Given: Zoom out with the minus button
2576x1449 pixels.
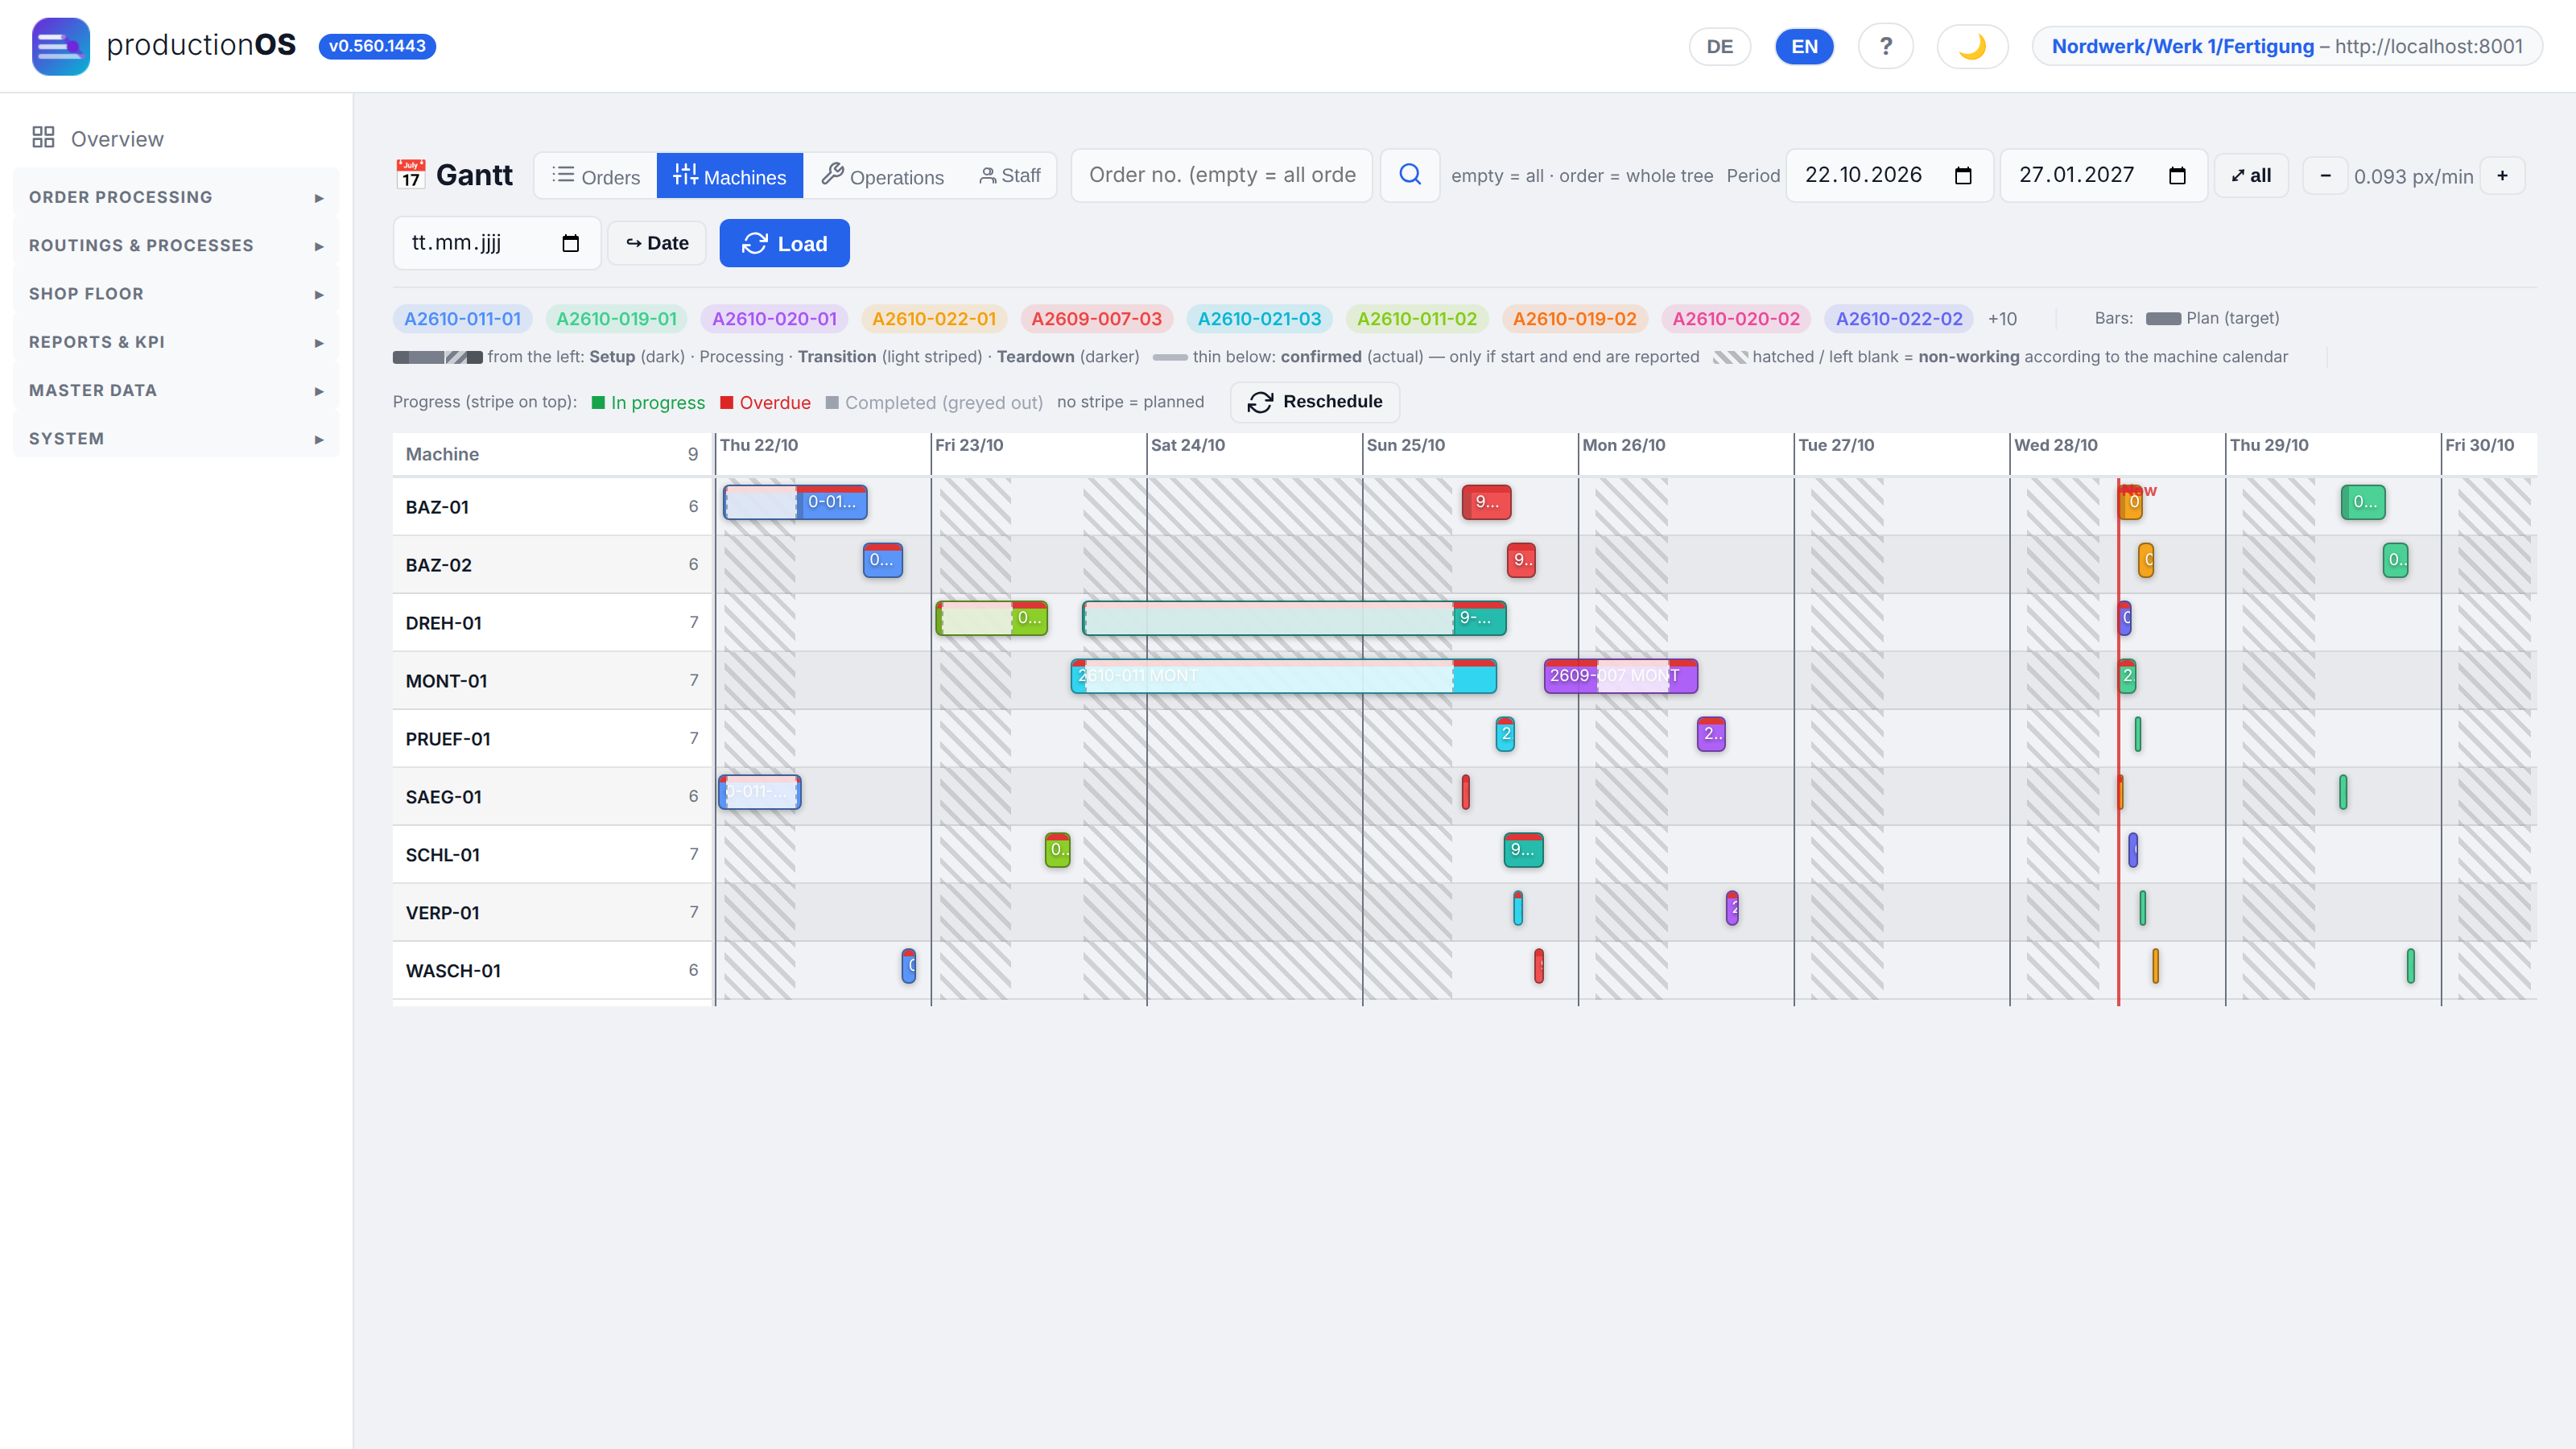Looking at the screenshot, I should click(x=2325, y=176).
